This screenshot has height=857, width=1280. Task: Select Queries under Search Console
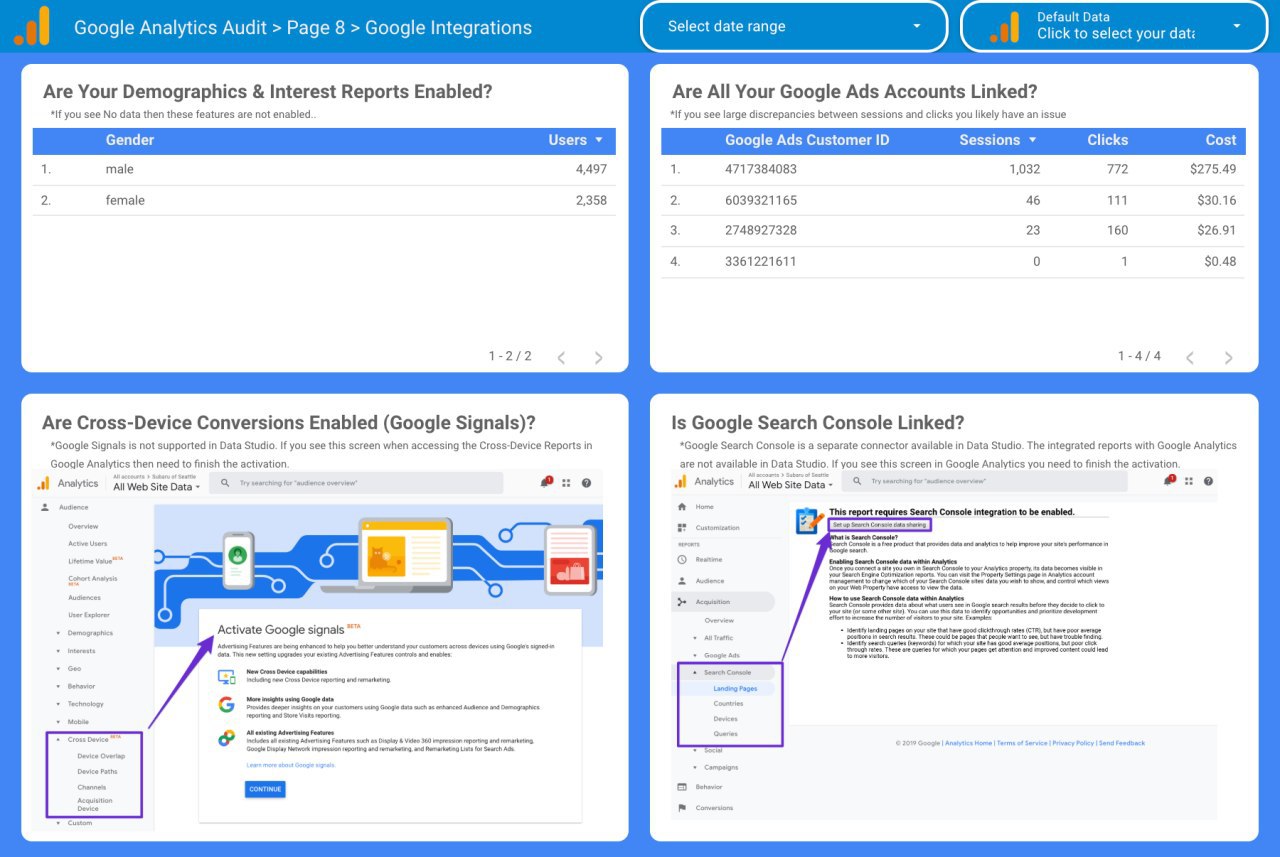click(726, 734)
